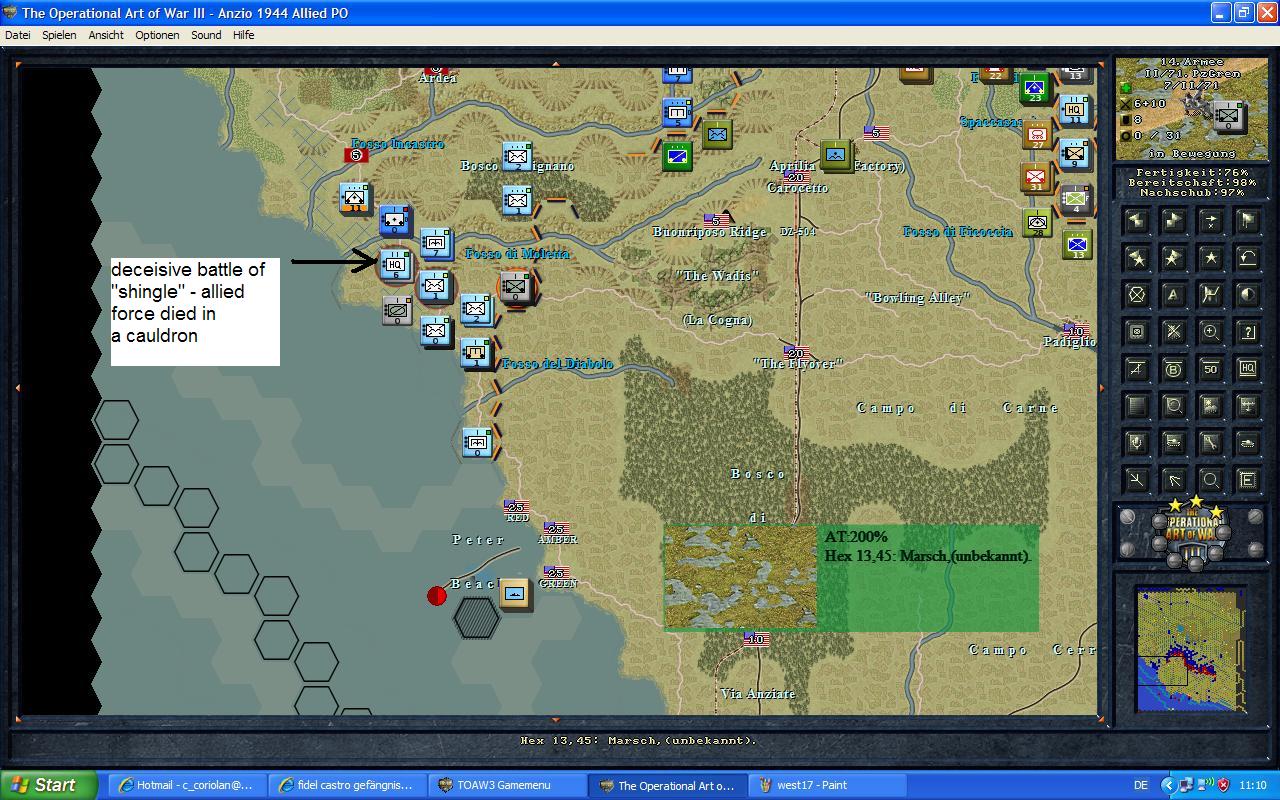Click the tank button in command panel
This screenshot has width=1280, height=800.
tap(1248, 443)
